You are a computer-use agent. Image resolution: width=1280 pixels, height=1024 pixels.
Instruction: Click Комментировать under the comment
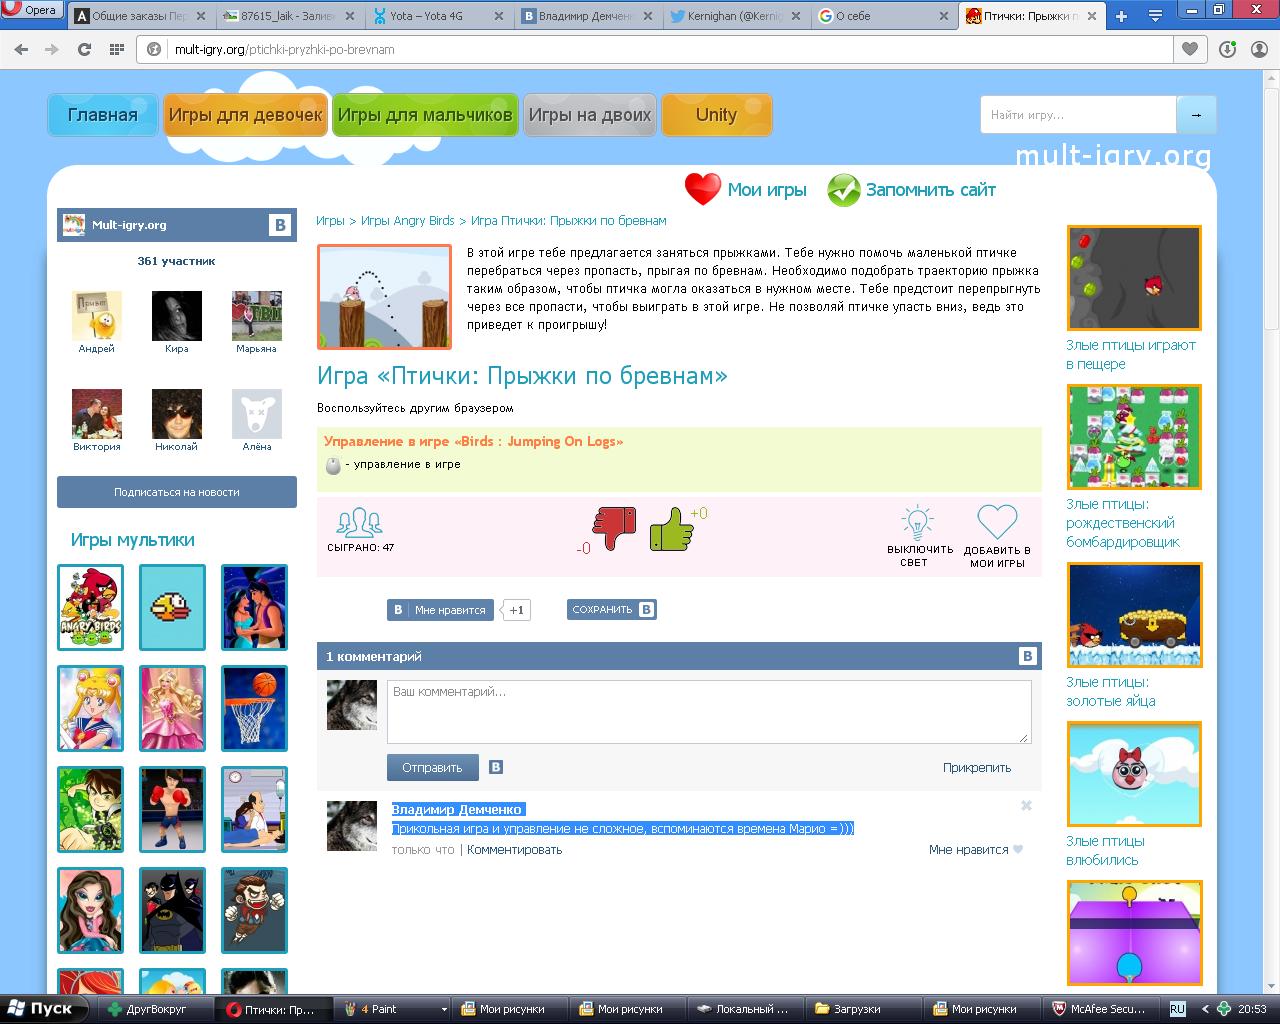pyautogui.click(x=514, y=850)
